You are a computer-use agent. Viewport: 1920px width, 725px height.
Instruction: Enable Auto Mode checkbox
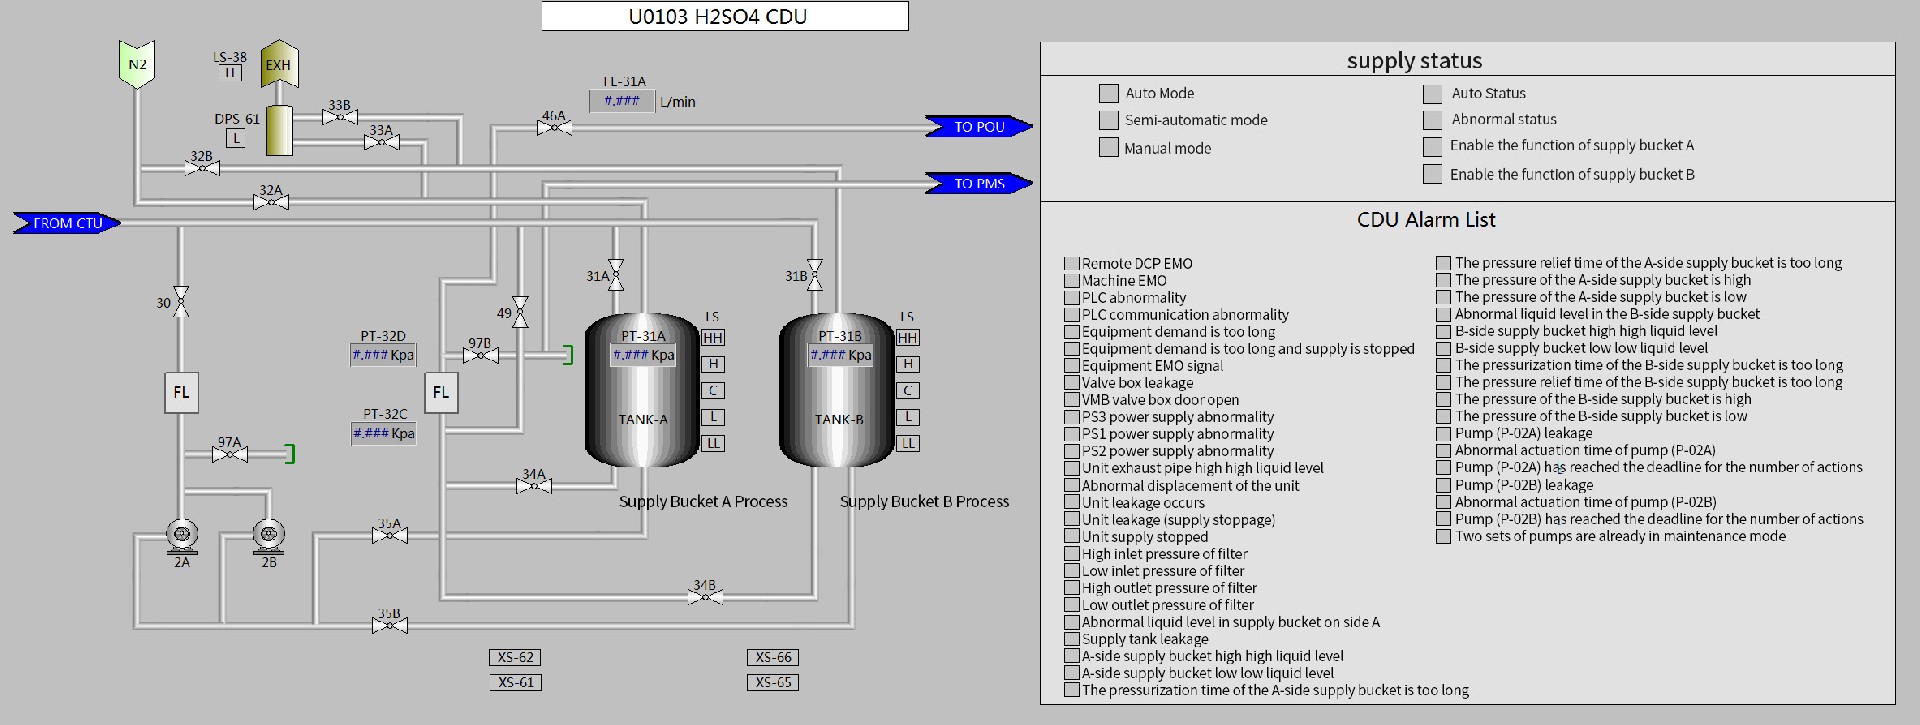(1108, 93)
